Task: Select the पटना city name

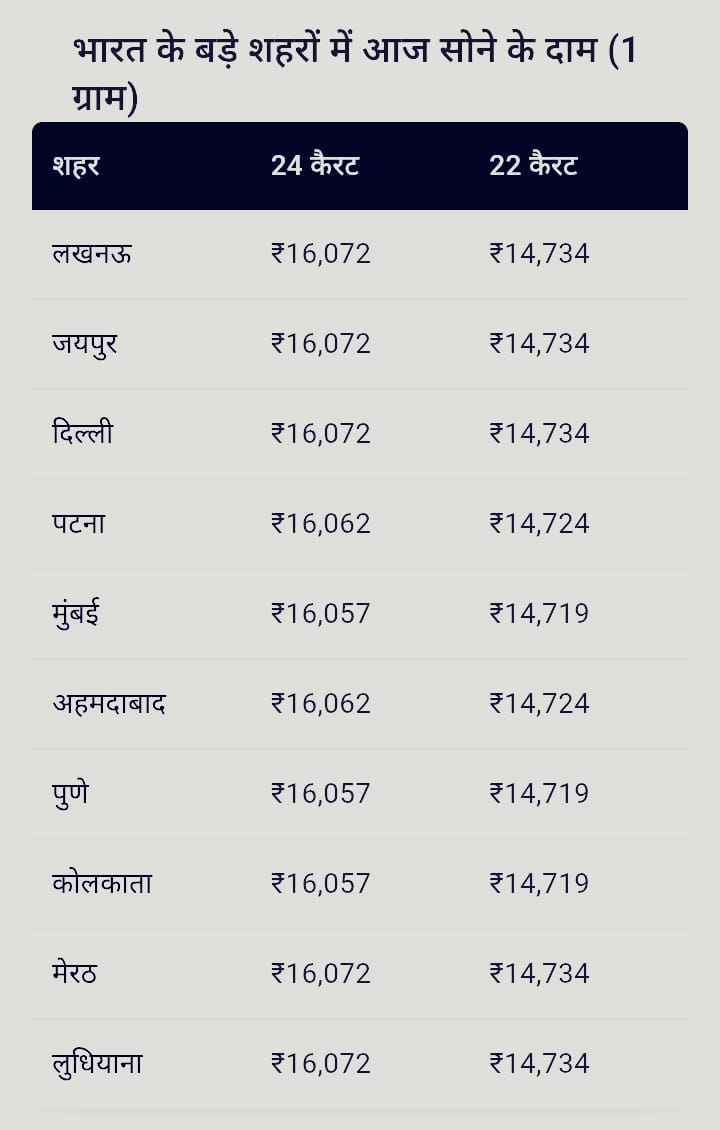Action: [x=79, y=524]
